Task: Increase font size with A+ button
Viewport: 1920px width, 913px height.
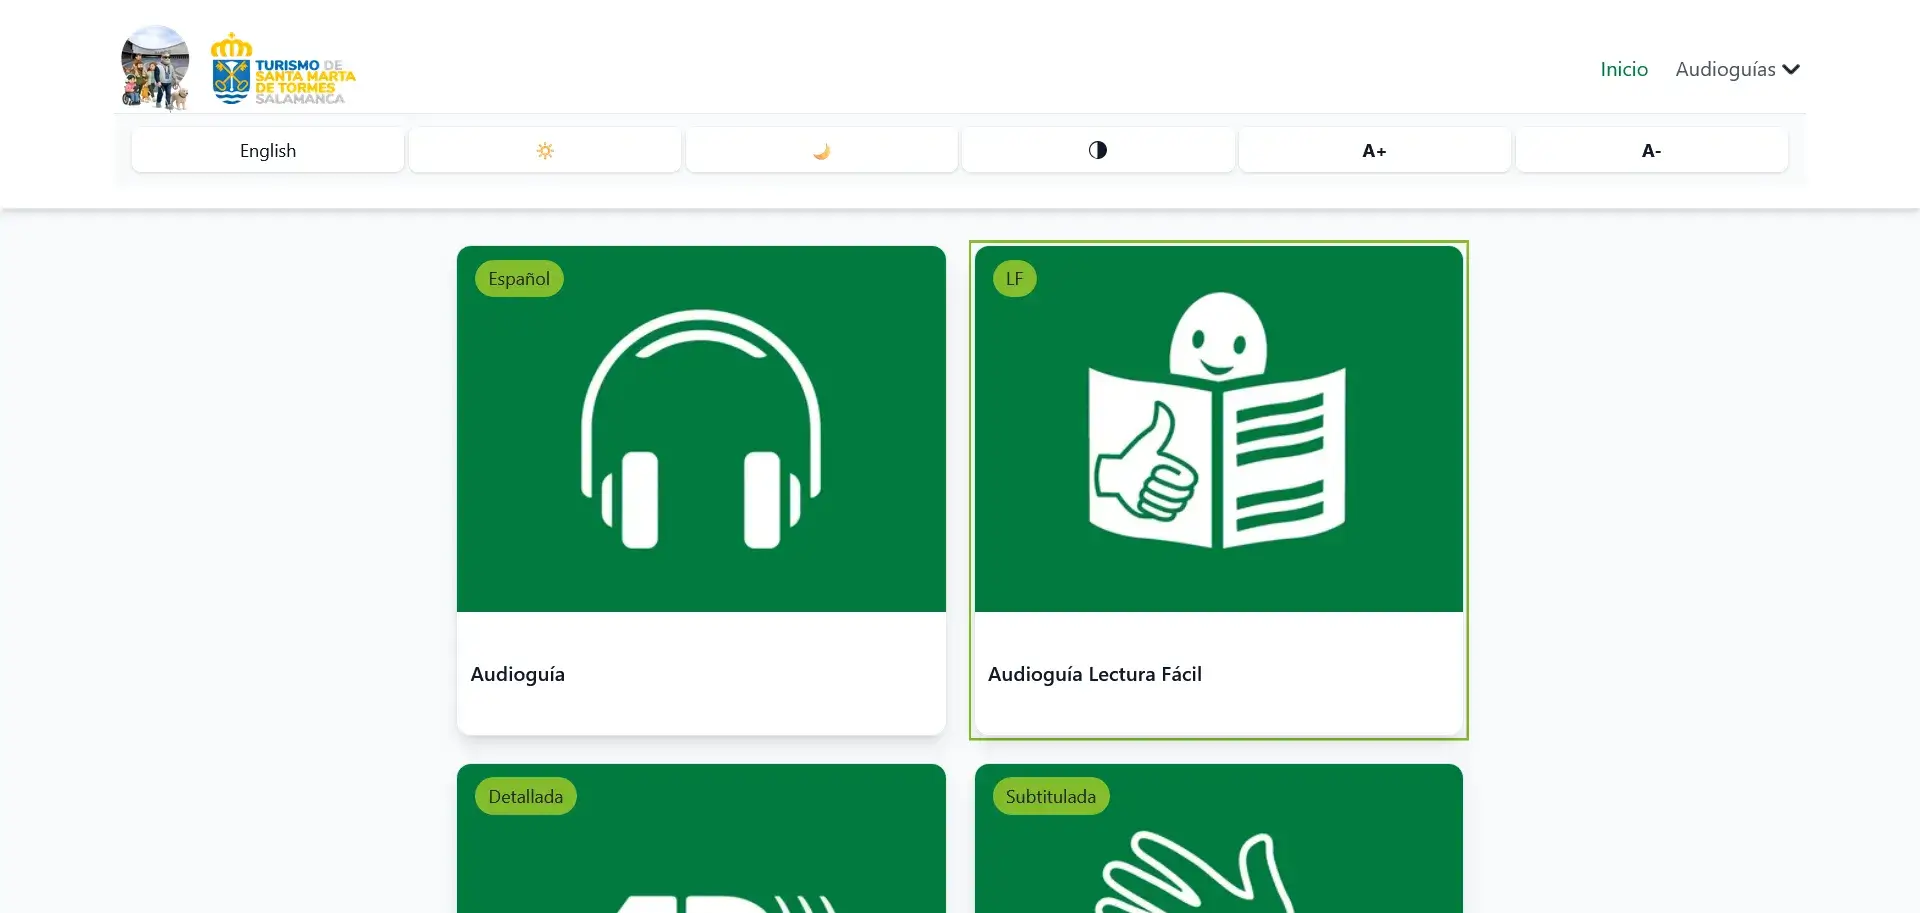Action: (x=1374, y=151)
